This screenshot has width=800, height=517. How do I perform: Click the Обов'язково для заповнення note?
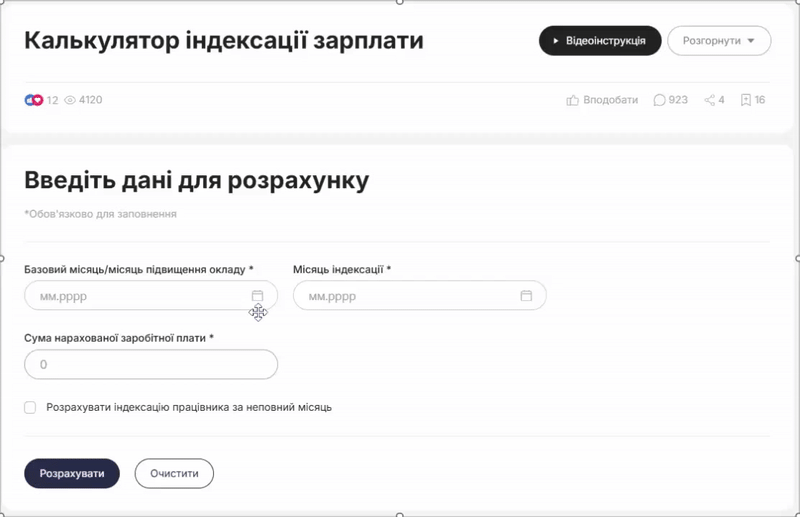tap(101, 214)
